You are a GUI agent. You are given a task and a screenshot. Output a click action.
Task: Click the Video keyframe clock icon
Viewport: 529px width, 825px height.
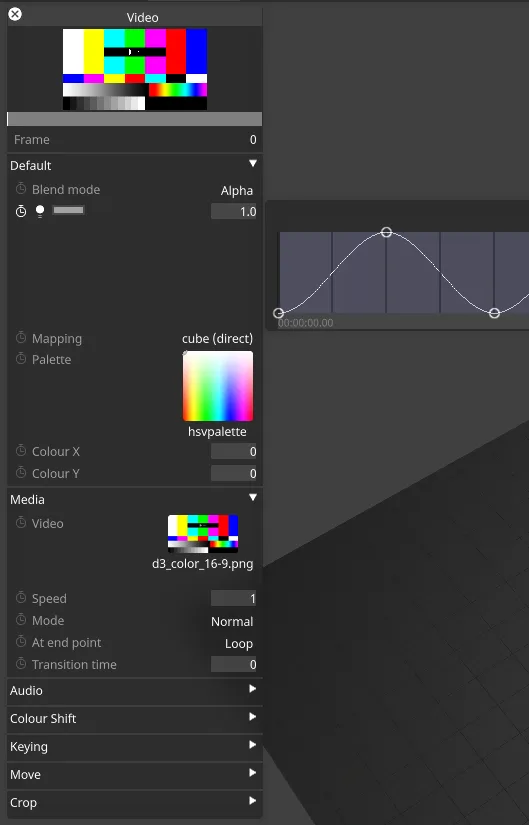pos(21,522)
